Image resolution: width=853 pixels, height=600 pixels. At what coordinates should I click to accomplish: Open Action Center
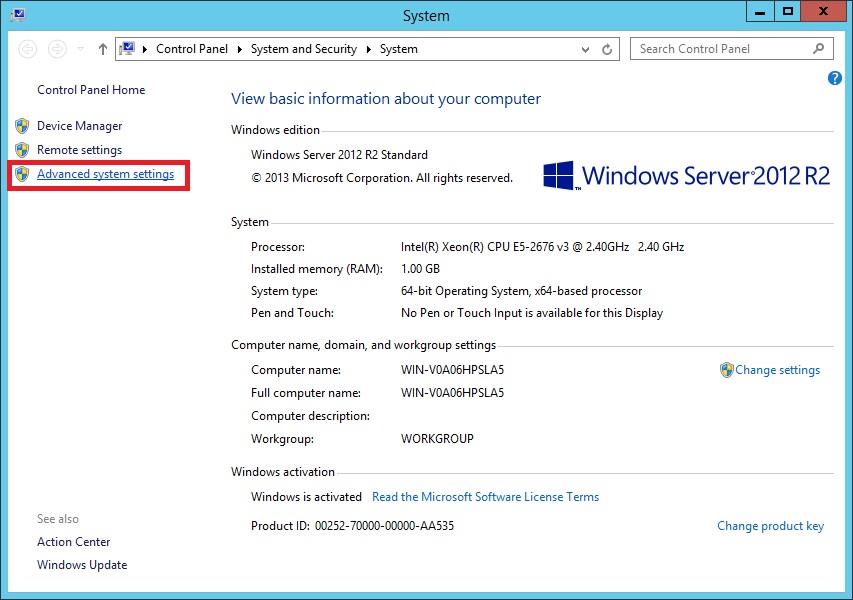(x=73, y=542)
